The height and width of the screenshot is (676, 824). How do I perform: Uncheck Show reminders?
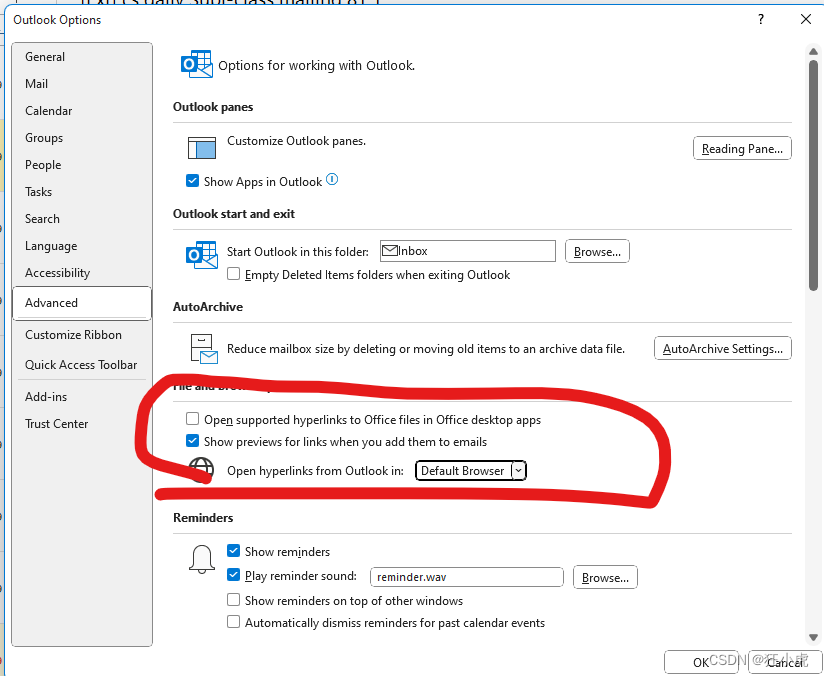click(233, 550)
